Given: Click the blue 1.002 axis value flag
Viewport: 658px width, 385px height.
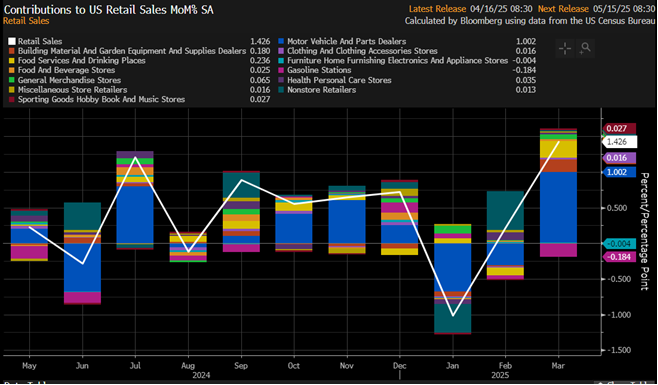Looking at the screenshot, I should pos(619,172).
